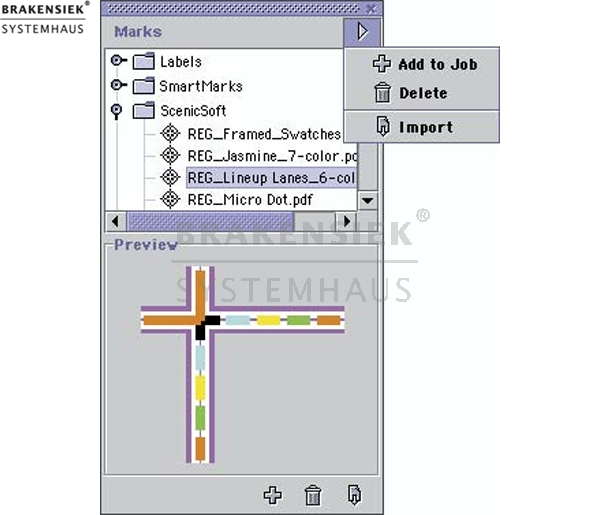Select the REG_Jasmine_7-color mark
The image size is (600, 515).
(272, 156)
